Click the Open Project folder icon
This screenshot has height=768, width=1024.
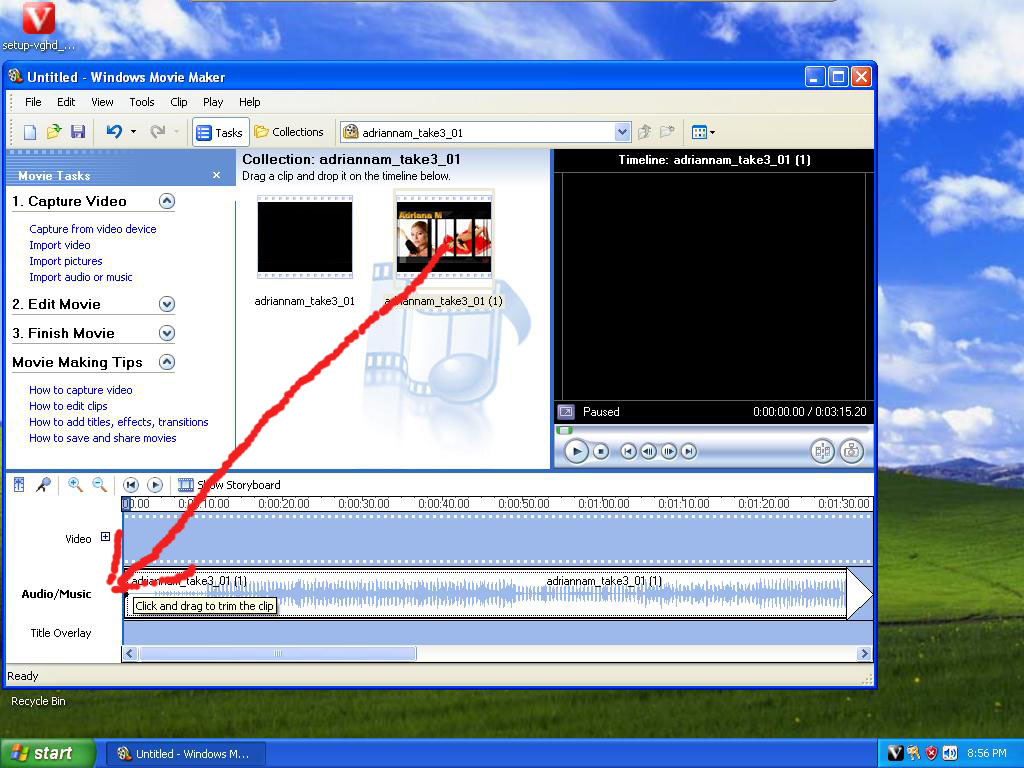click(54, 132)
